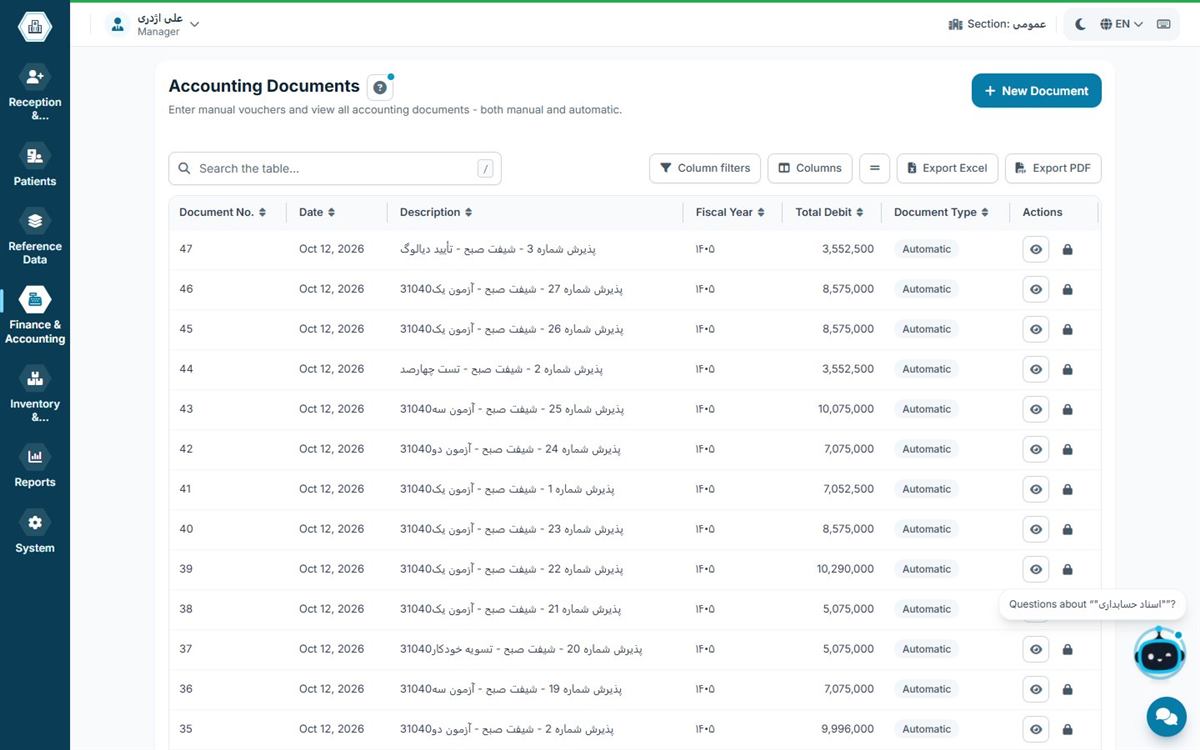Open the EN language dropdown
1200x750 pixels.
[x=1121, y=24]
